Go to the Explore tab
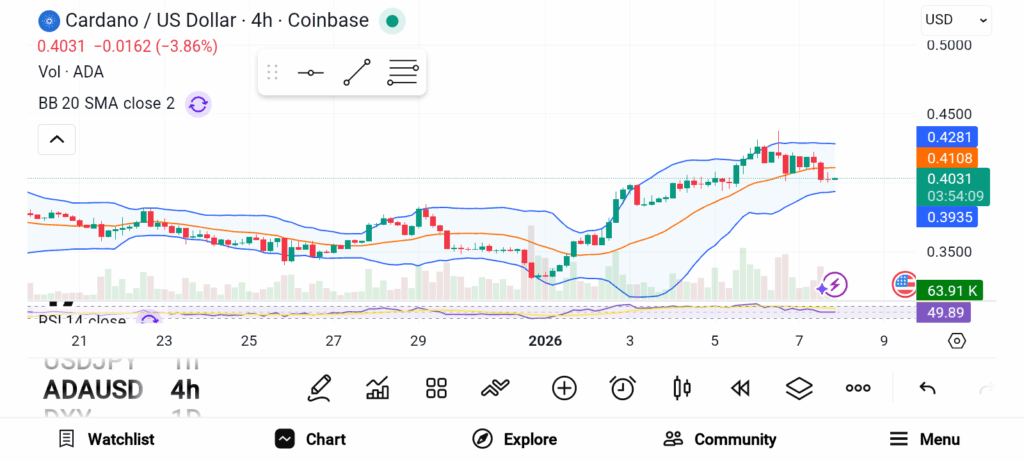This screenshot has height=461, width=1024. [514, 439]
